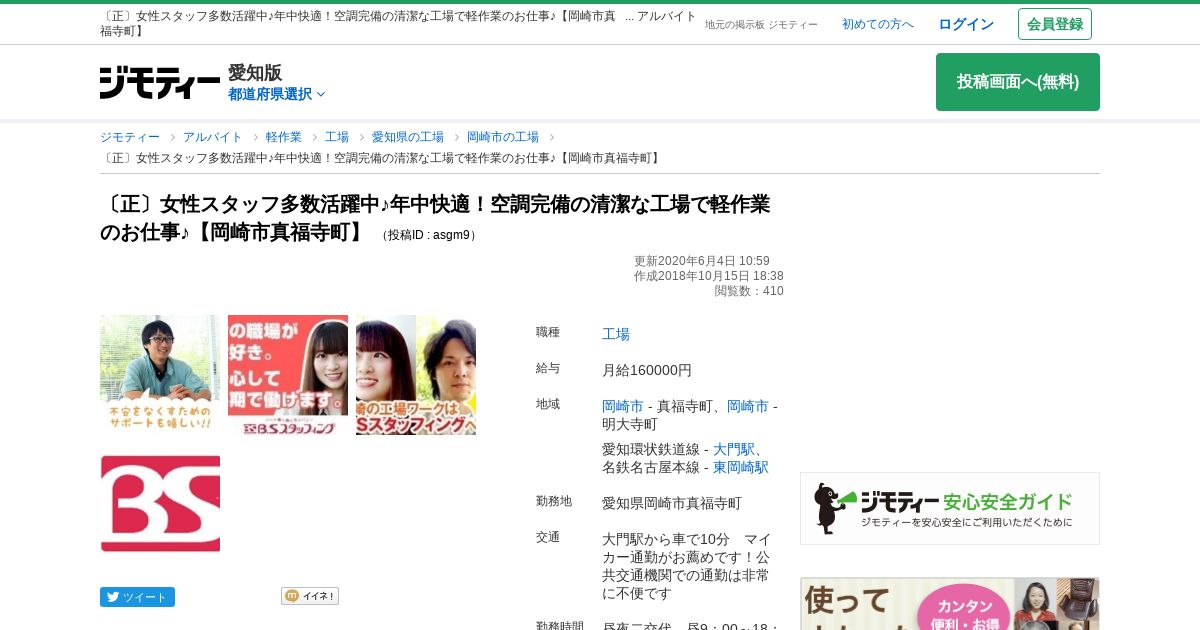The image size is (1200, 630).
Task: Click the 使って advertisement banner
Action: tap(950, 604)
